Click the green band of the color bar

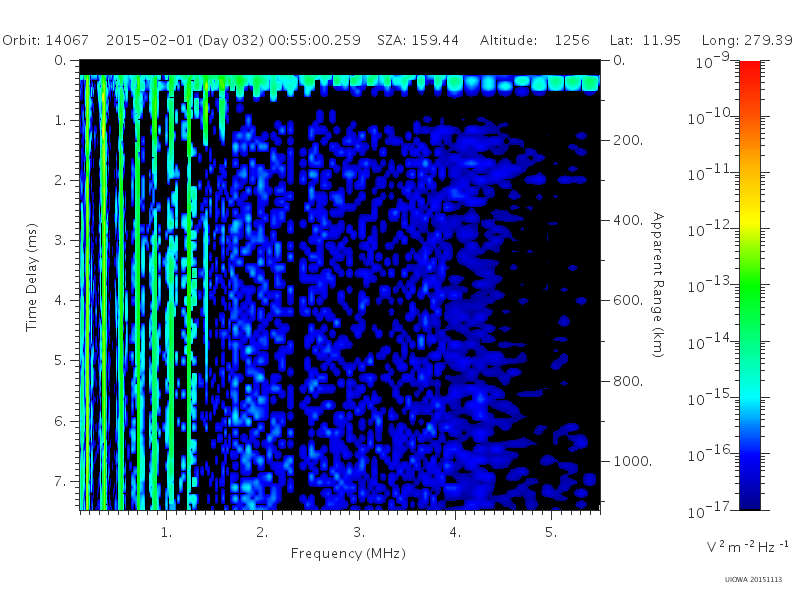(749, 288)
